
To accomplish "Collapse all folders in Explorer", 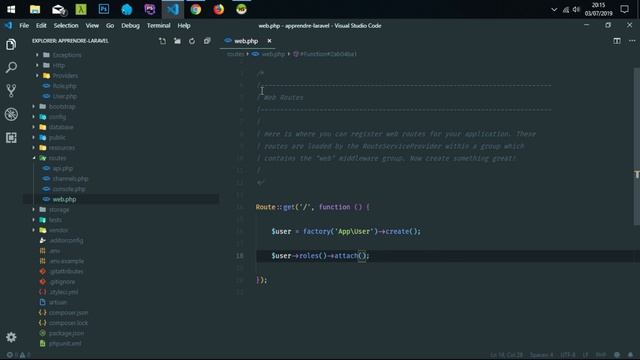I will coord(207,41).
